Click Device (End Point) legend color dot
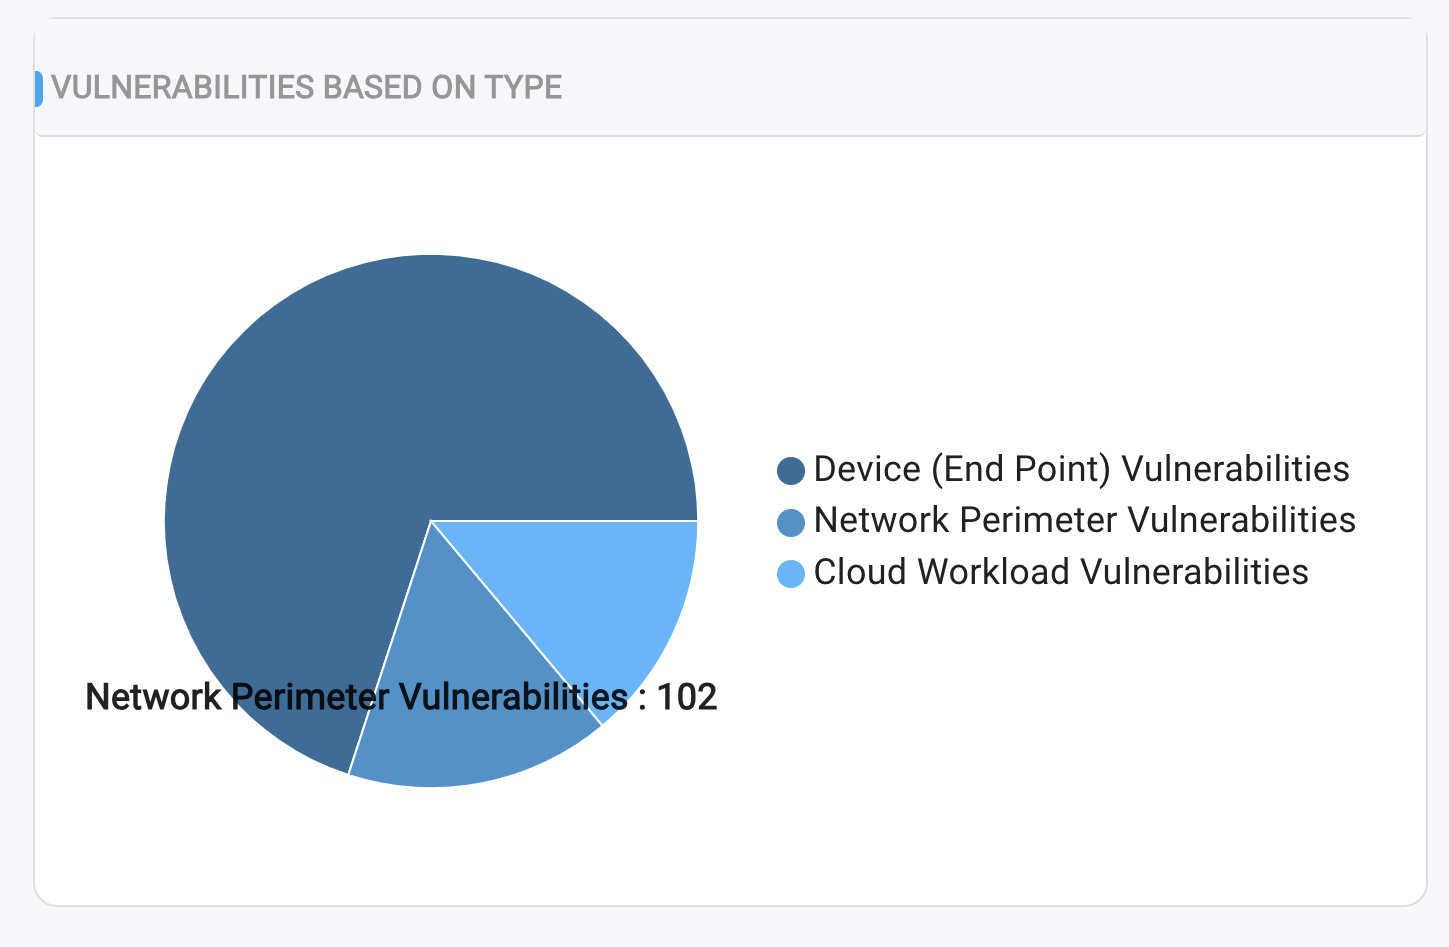1449x947 pixels. [791, 470]
